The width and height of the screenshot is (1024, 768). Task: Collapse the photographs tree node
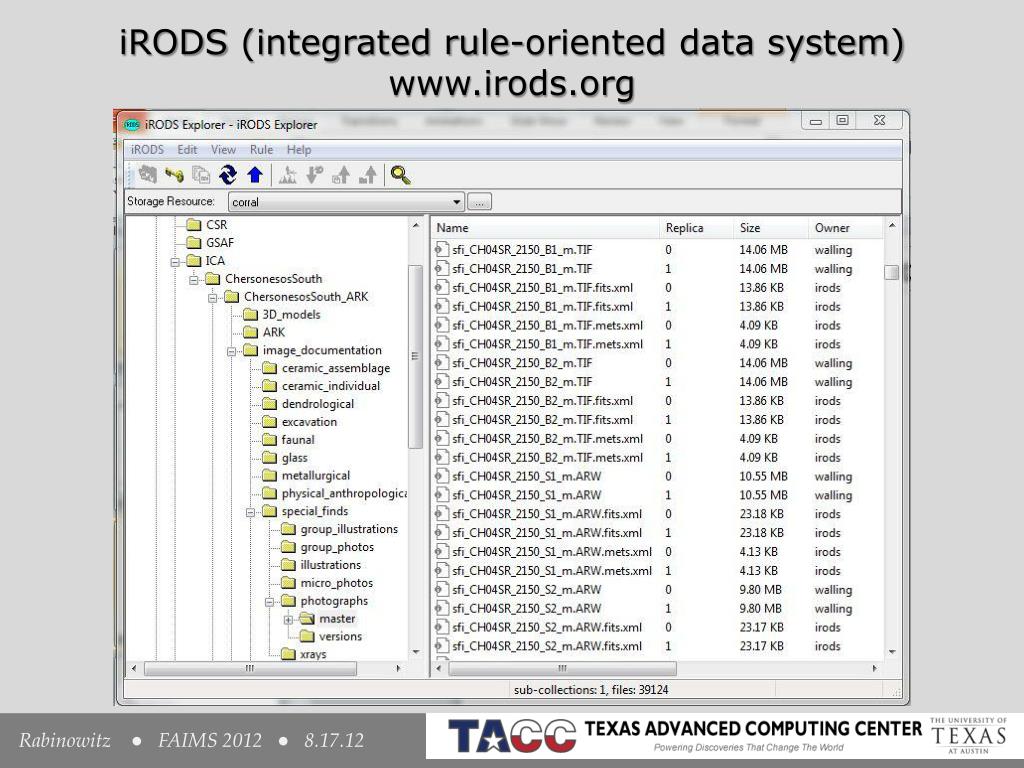pyautogui.click(x=269, y=602)
